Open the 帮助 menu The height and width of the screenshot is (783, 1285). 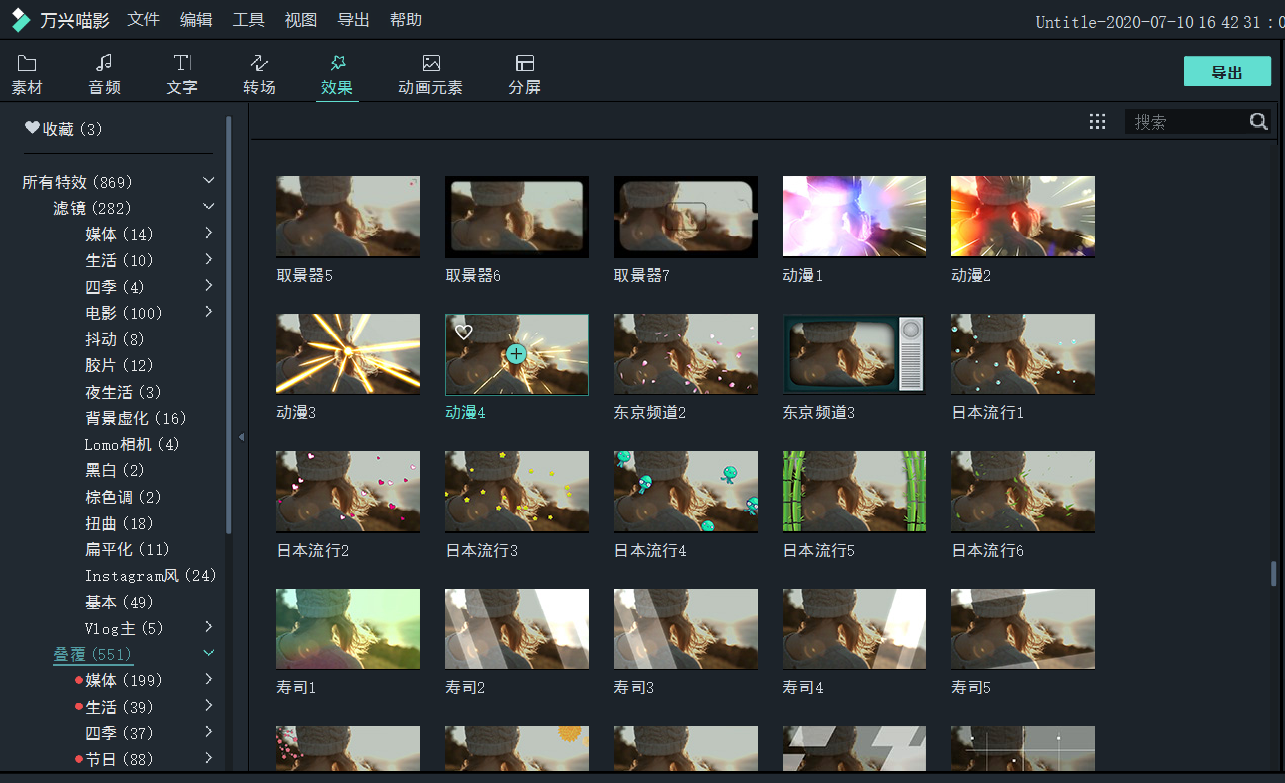406,20
